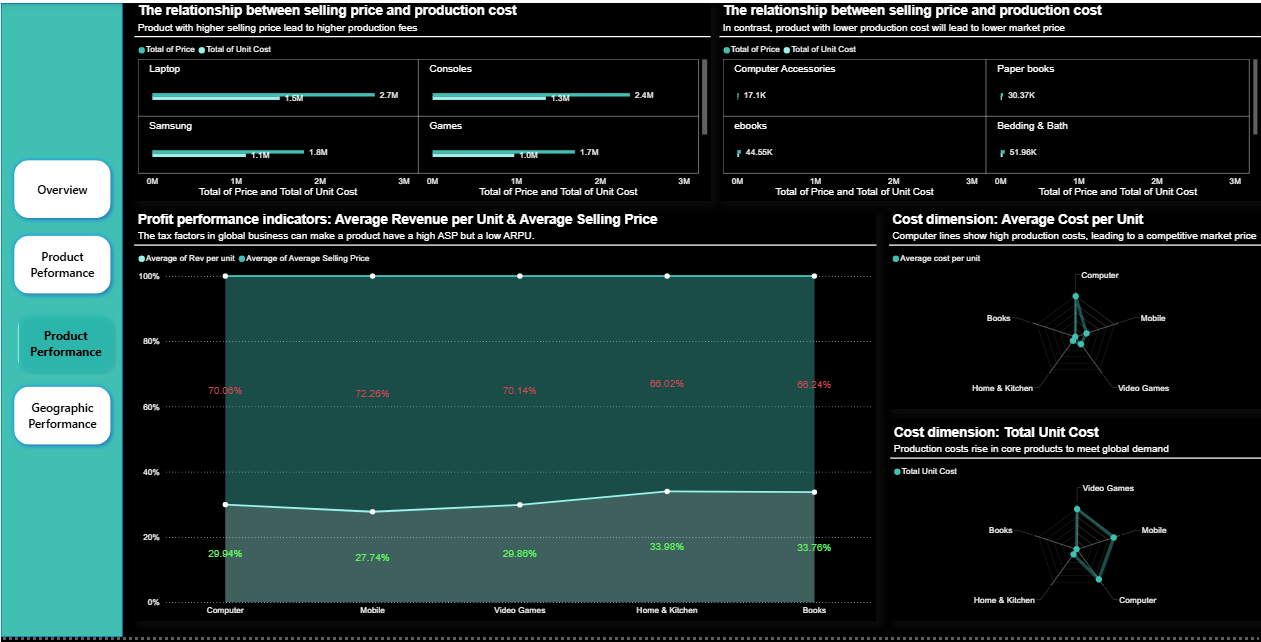Click the white Product Peformance navigation button
The width and height of the screenshot is (1261, 642).
[x=62, y=265]
